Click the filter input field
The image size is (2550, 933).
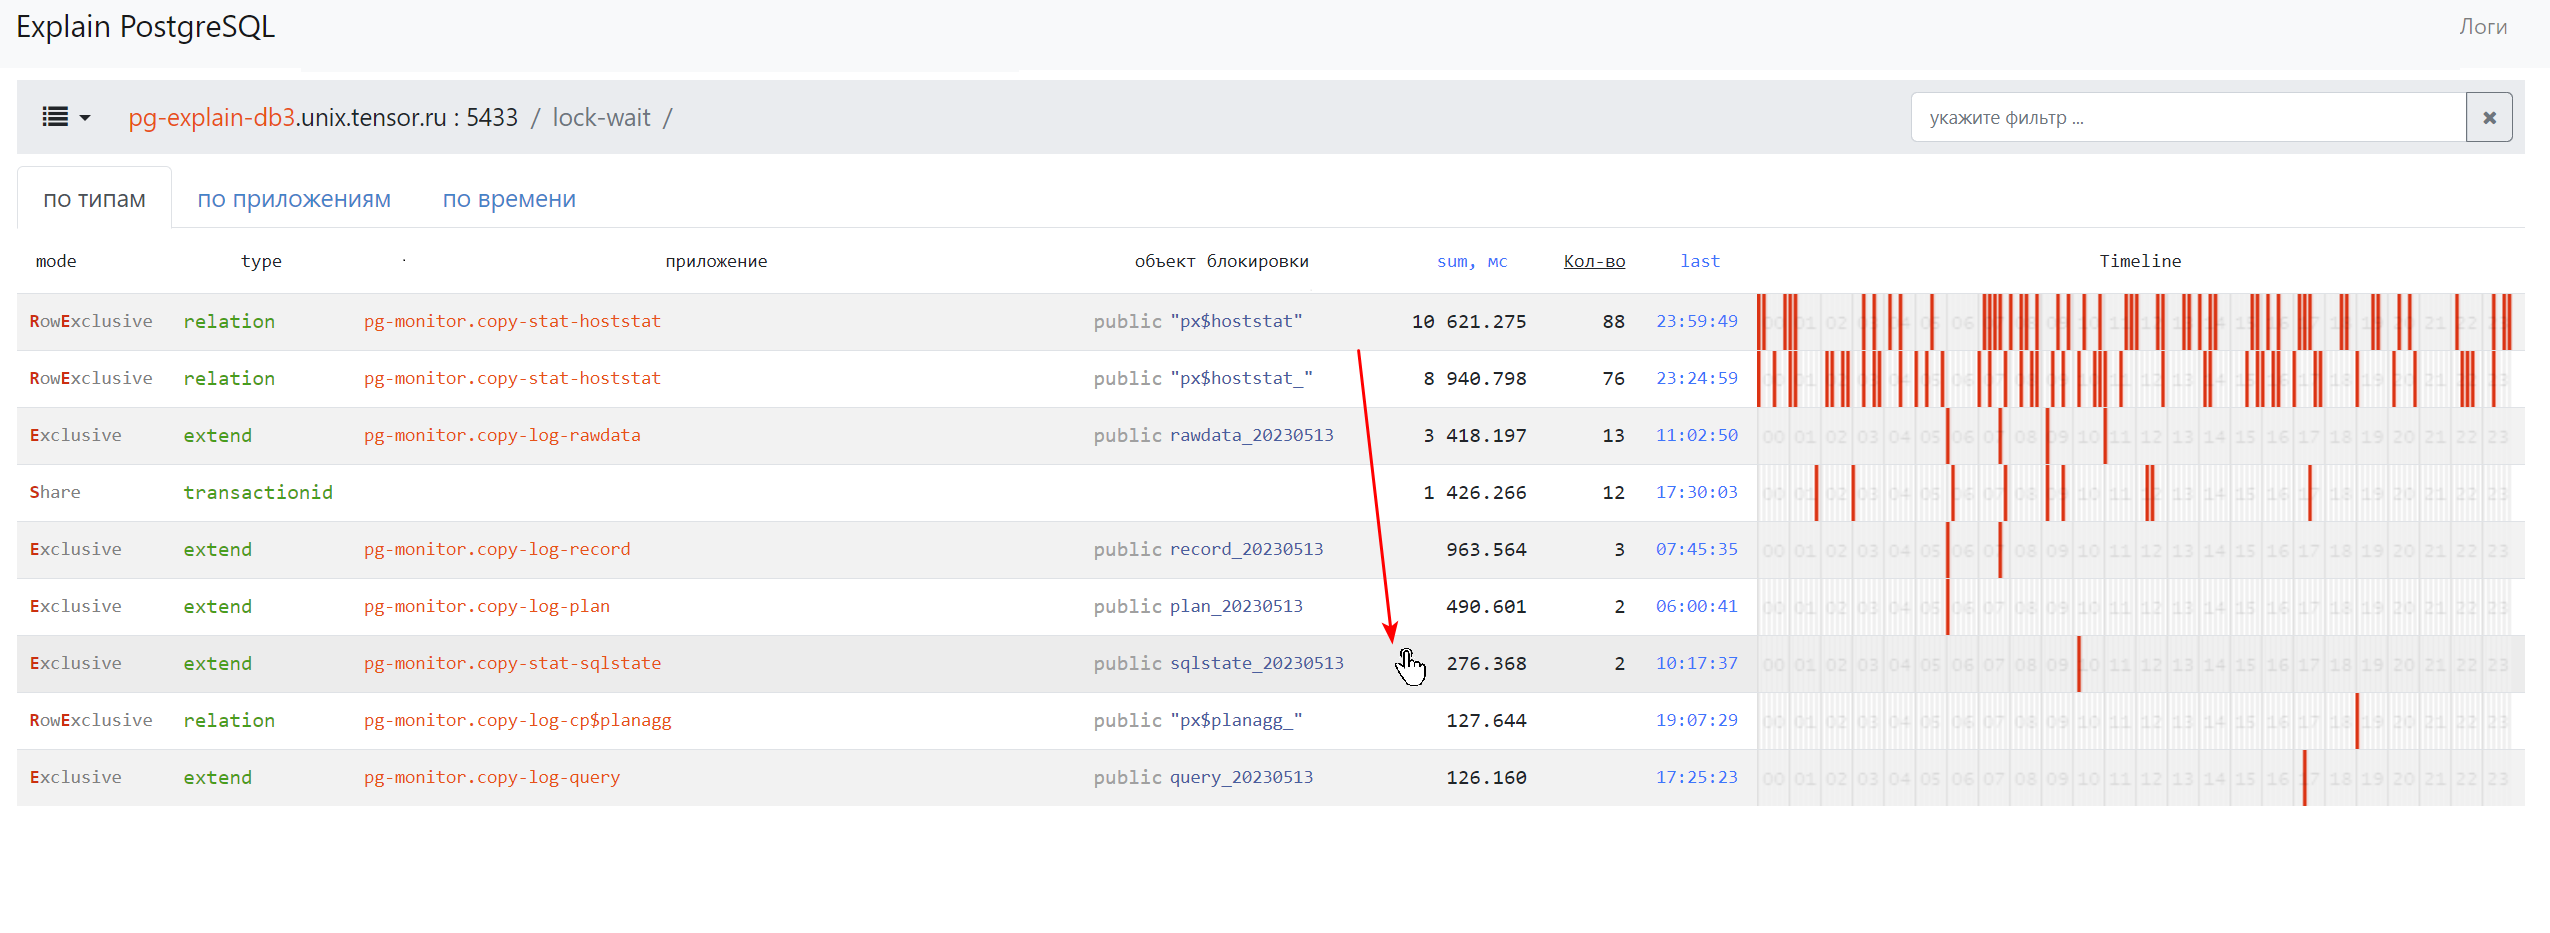[x=2187, y=118]
